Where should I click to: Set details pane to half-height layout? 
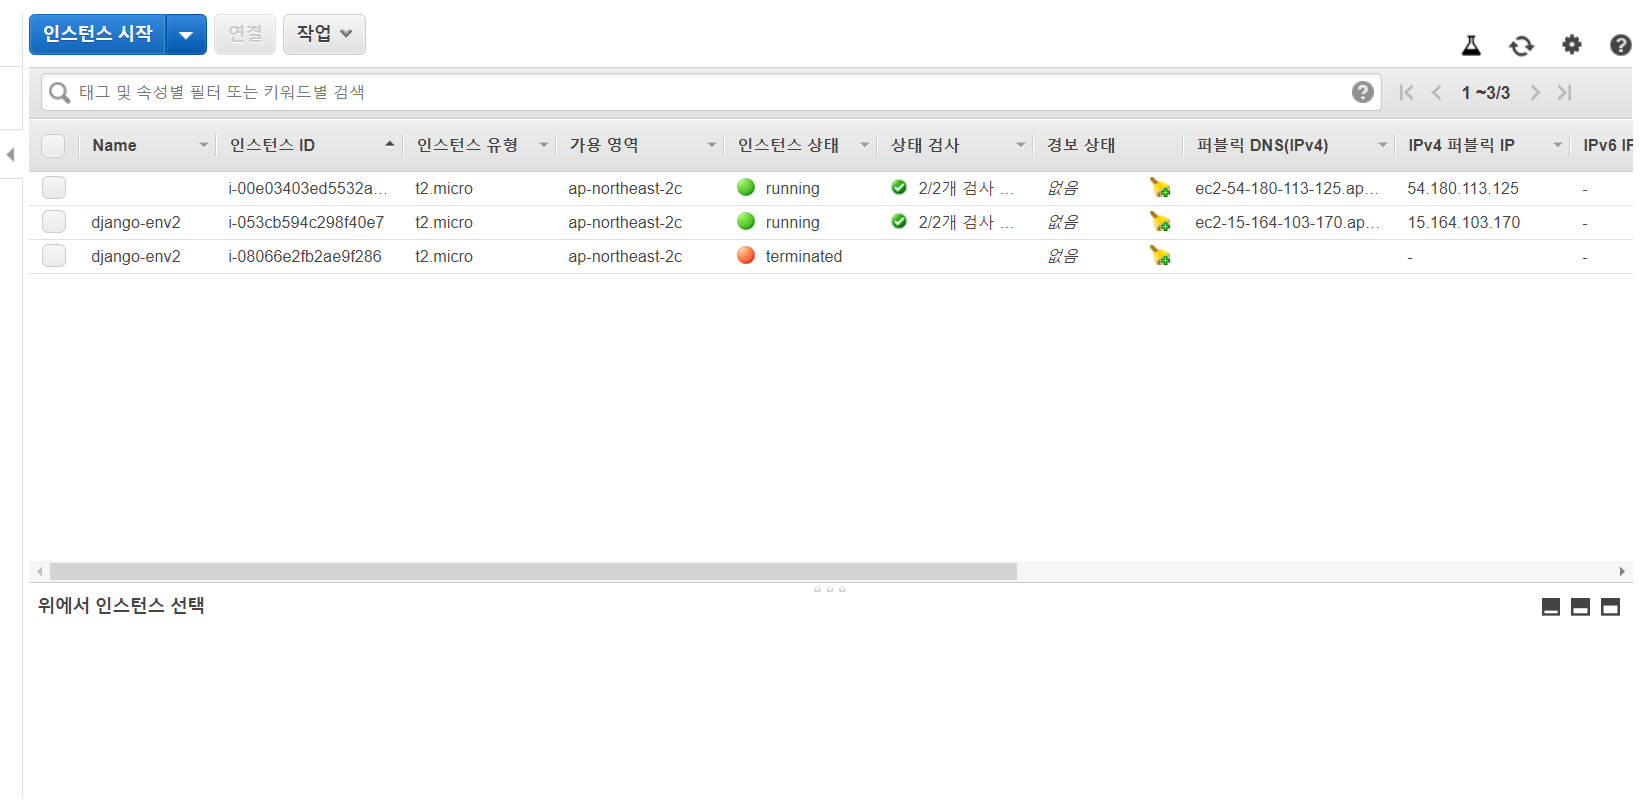coord(1581,607)
